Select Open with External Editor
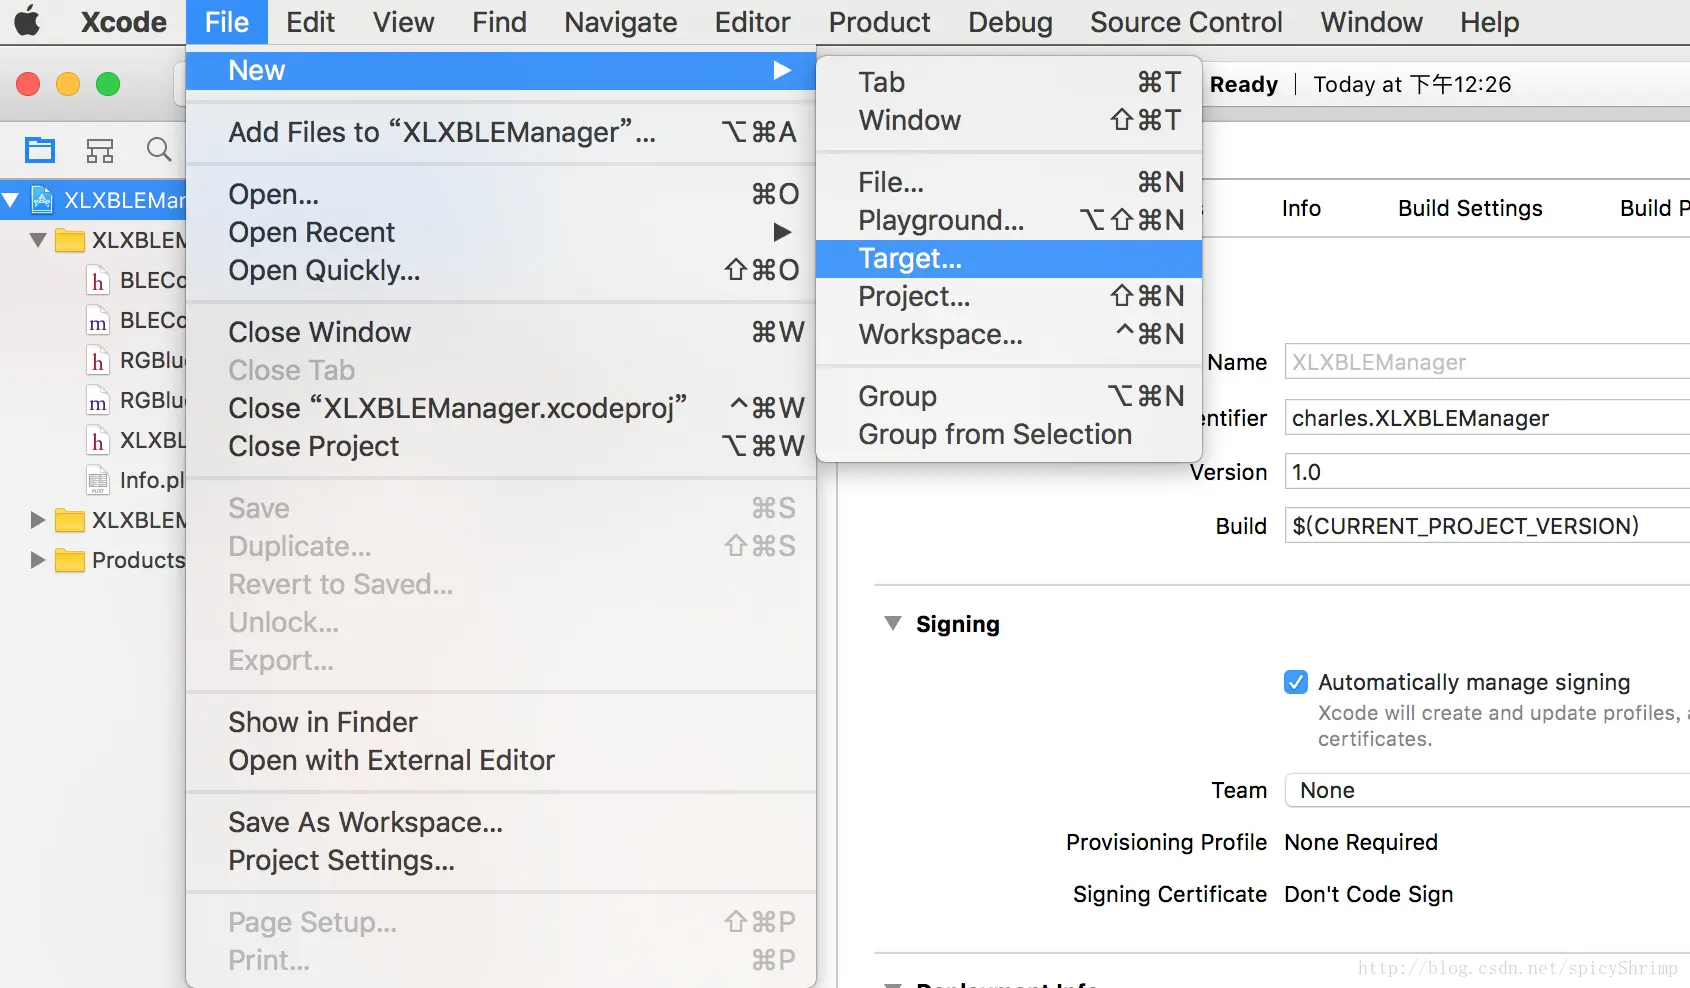The height and width of the screenshot is (988, 1690). pyautogui.click(x=501, y=761)
